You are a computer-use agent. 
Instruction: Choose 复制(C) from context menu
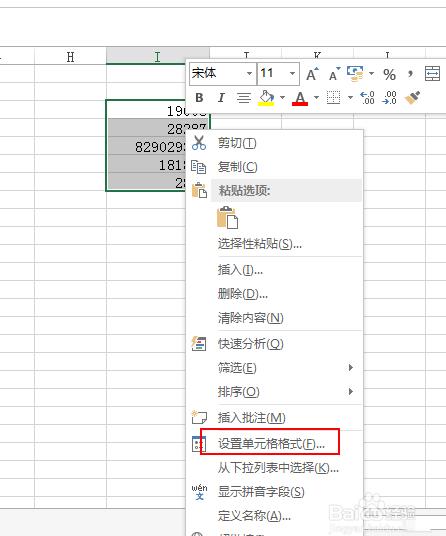(x=275, y=167)
